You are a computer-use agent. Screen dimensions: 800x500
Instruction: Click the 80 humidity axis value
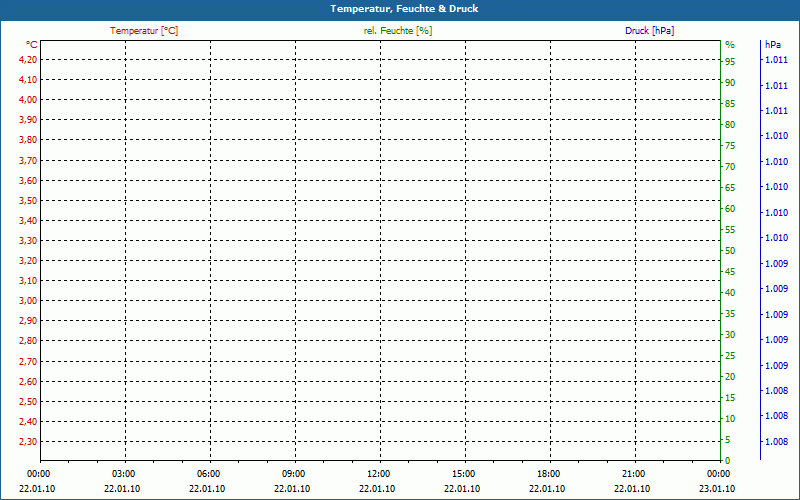pos(730,124)
